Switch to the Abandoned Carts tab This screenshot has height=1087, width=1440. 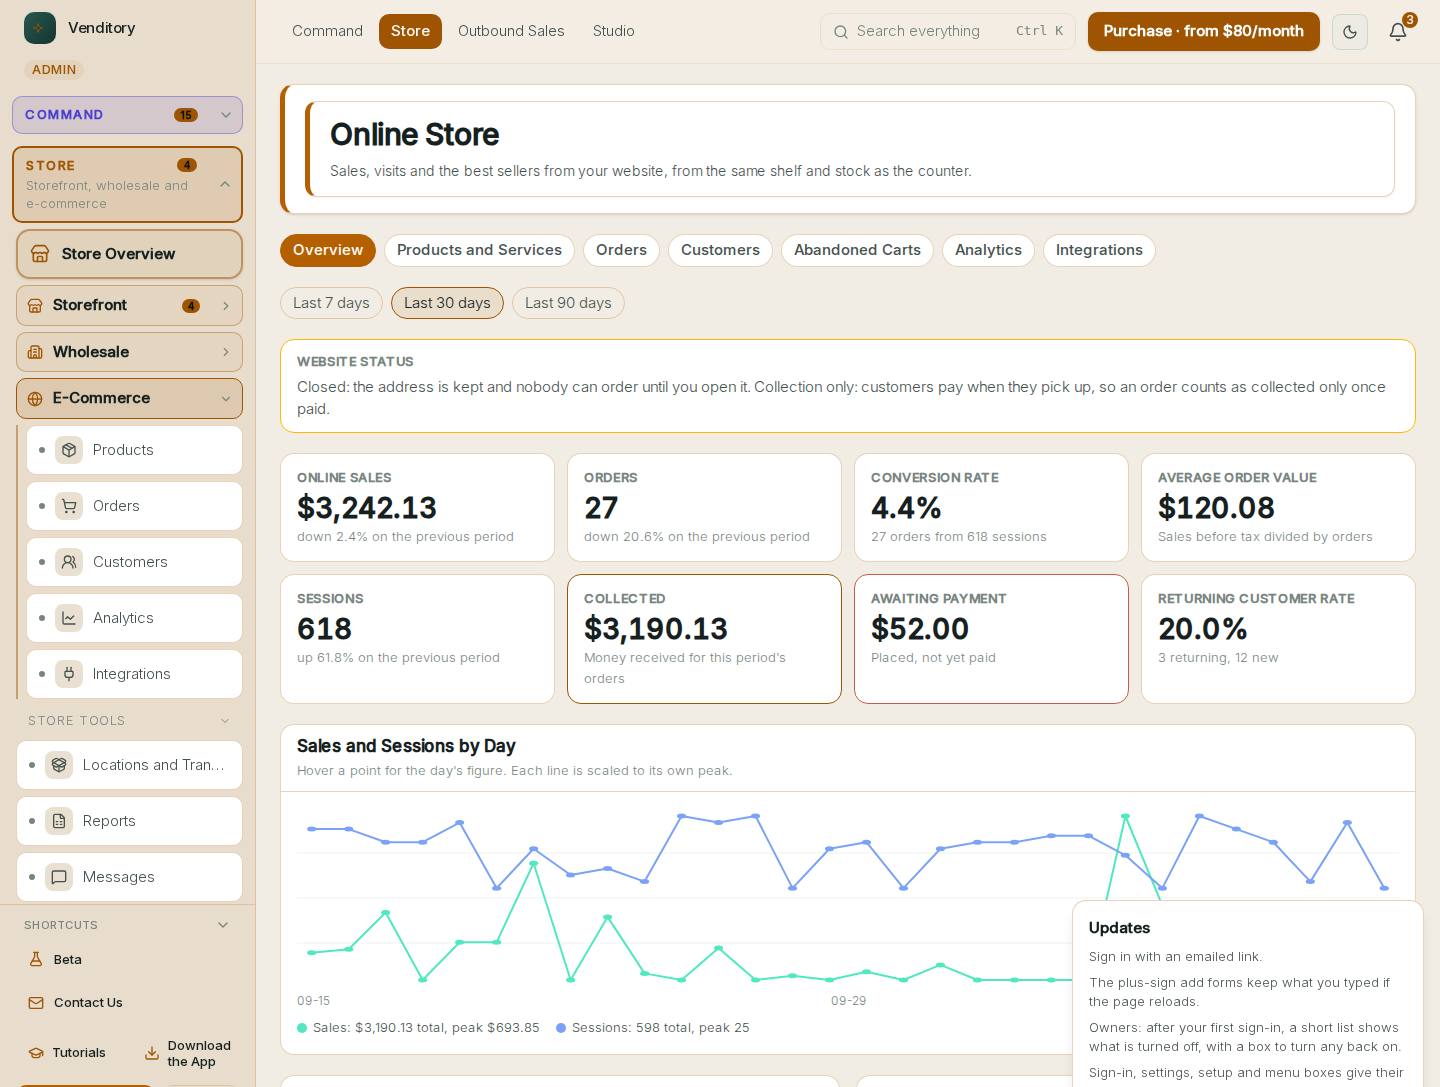(x=857, y=250)
